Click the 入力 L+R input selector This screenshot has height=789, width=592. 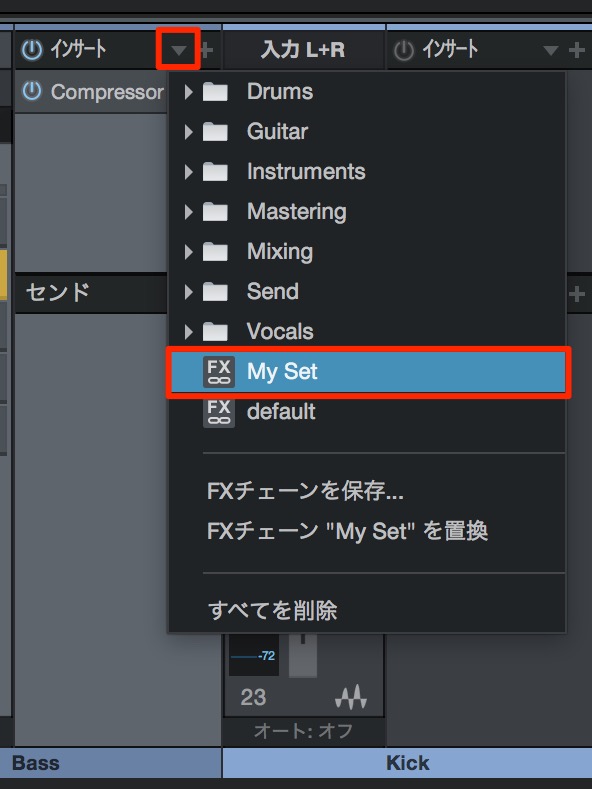pyautogui.click(x=304, y=50)
